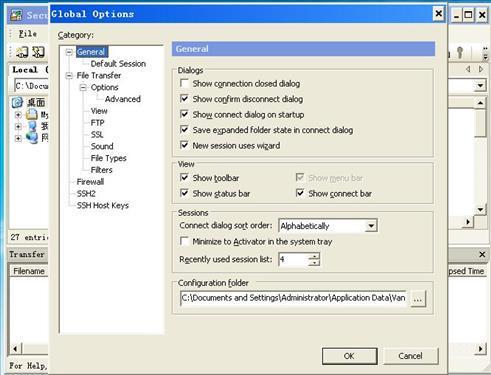
Task: Toggle Show connection closed dialog checkbox
Action: click(x=184, y=83)
